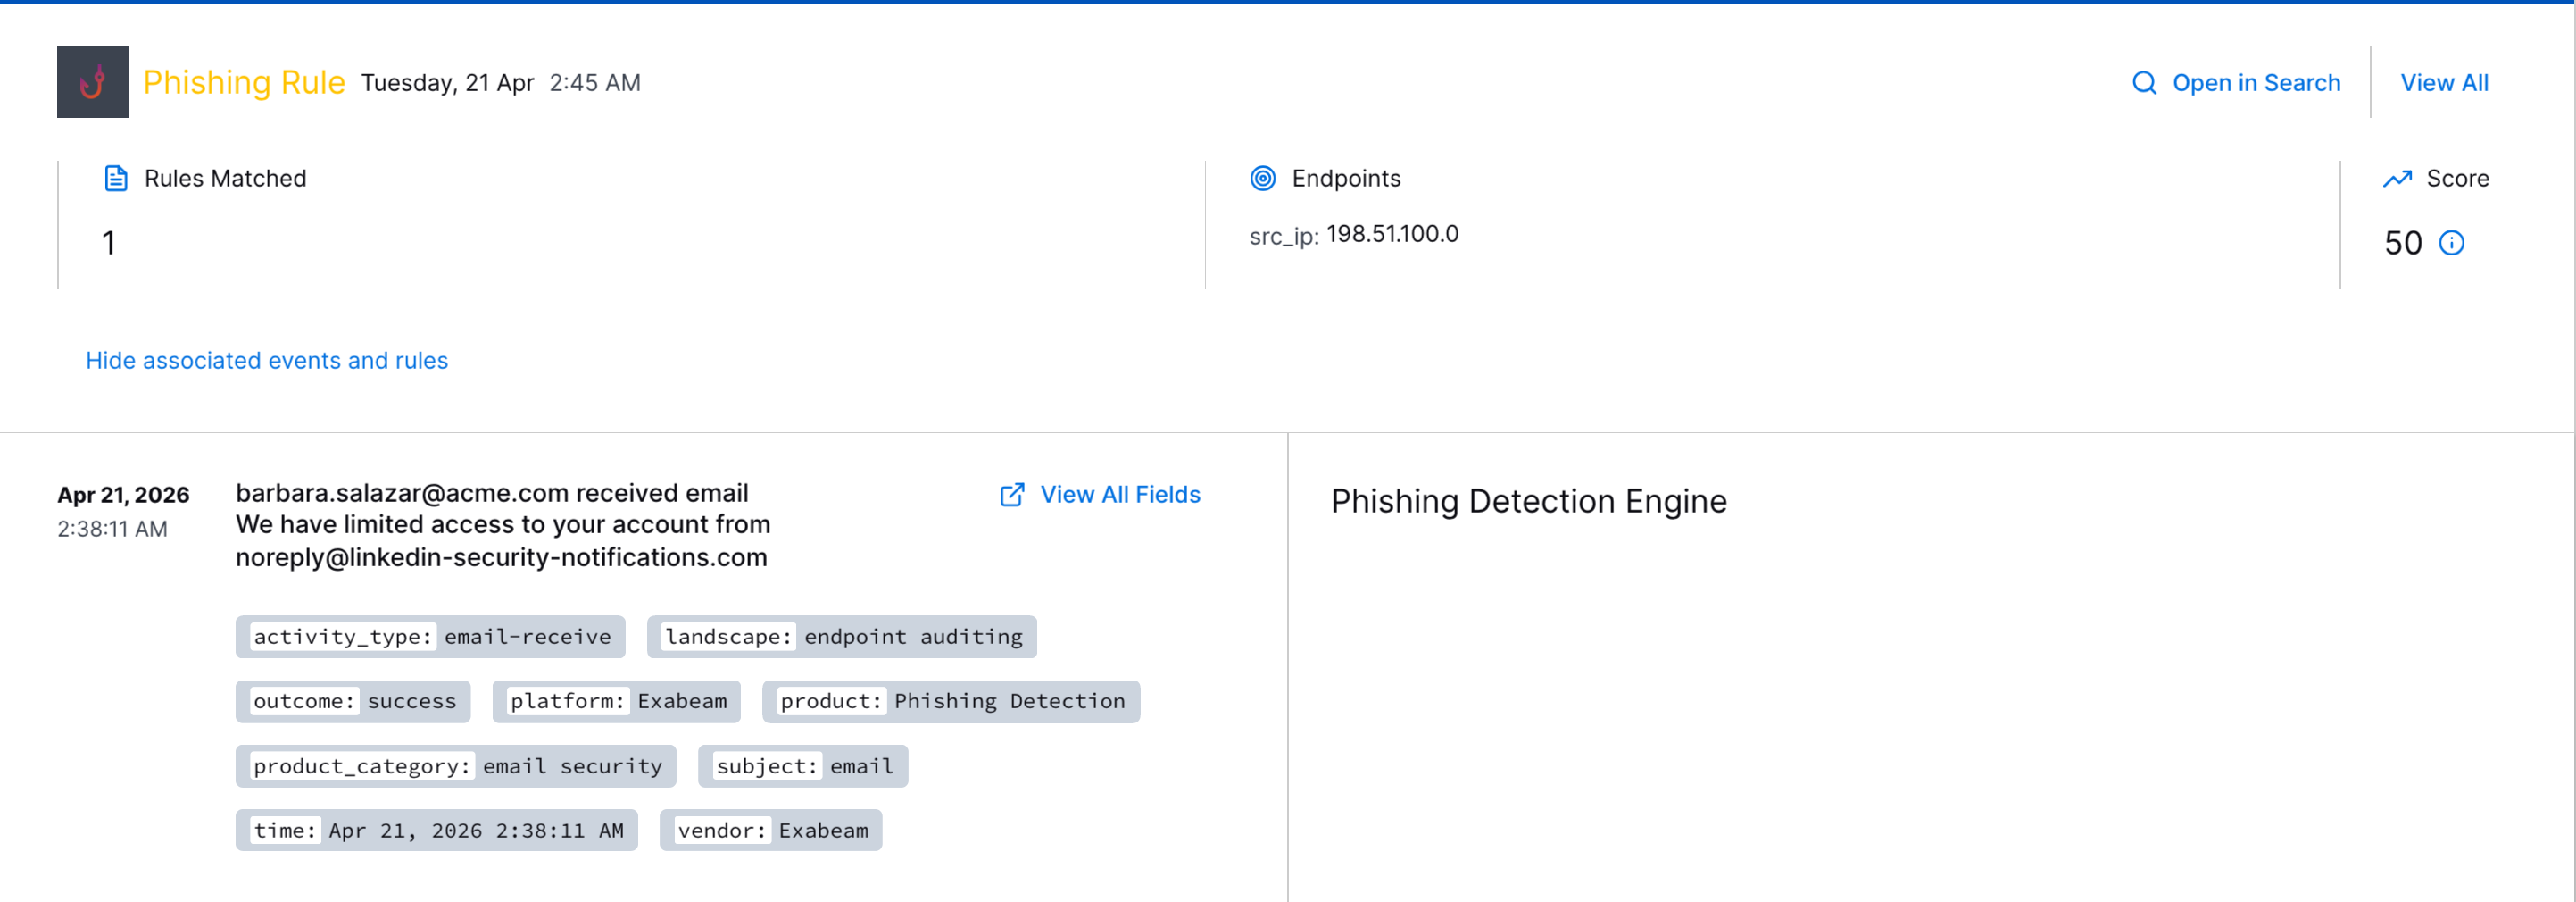Select the time: Apr 21, 2026 tag
The height and width of the screenshot is (902, 2576).
437,831
